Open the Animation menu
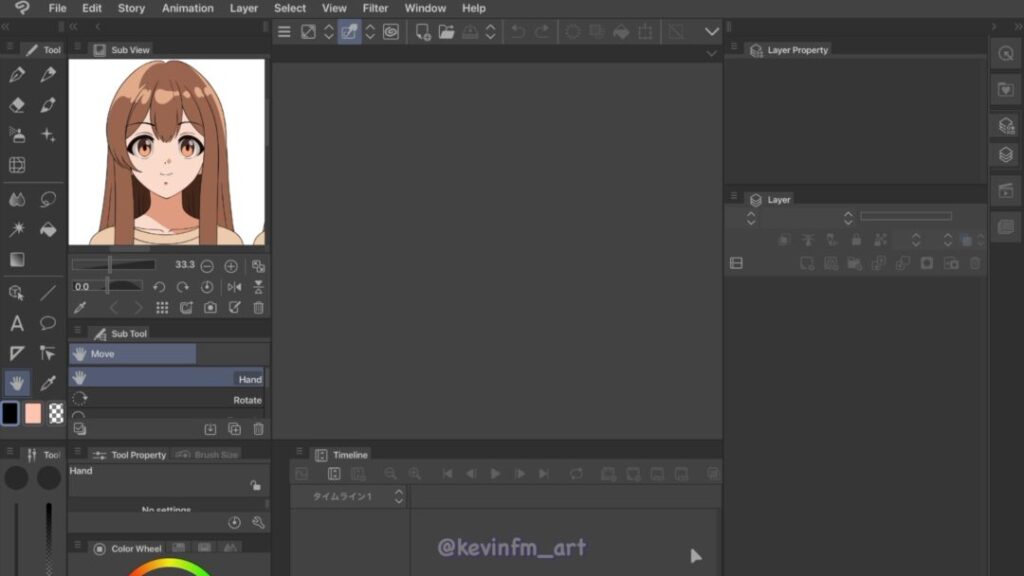 [x=188, y=8]
